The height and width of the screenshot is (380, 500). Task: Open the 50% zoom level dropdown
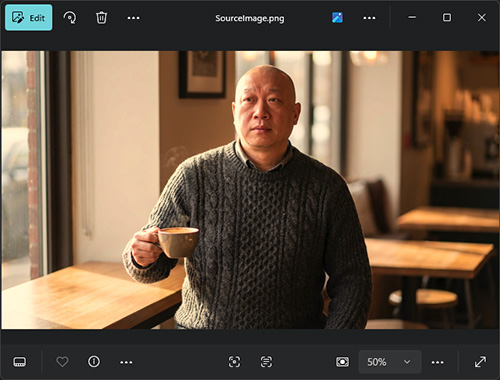390,362
